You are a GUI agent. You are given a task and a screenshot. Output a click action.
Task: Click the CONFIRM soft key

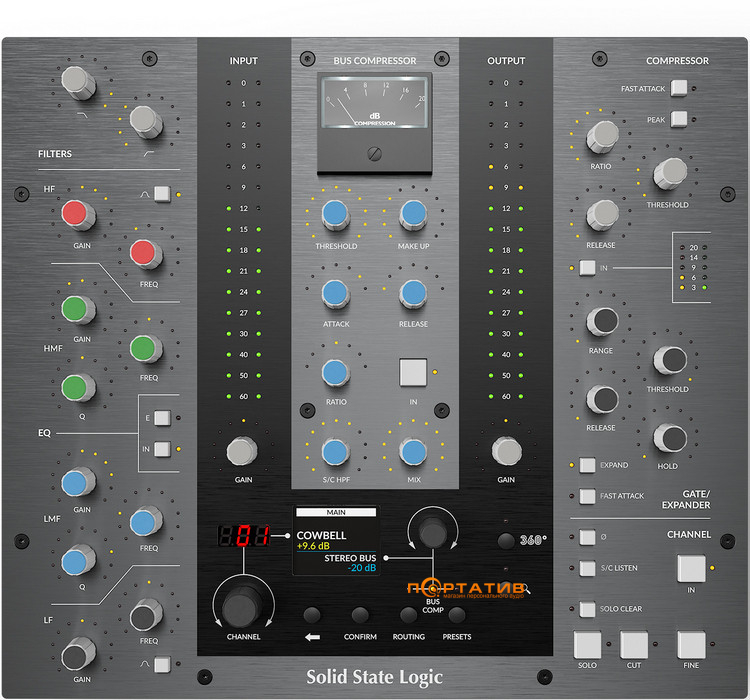360,615
